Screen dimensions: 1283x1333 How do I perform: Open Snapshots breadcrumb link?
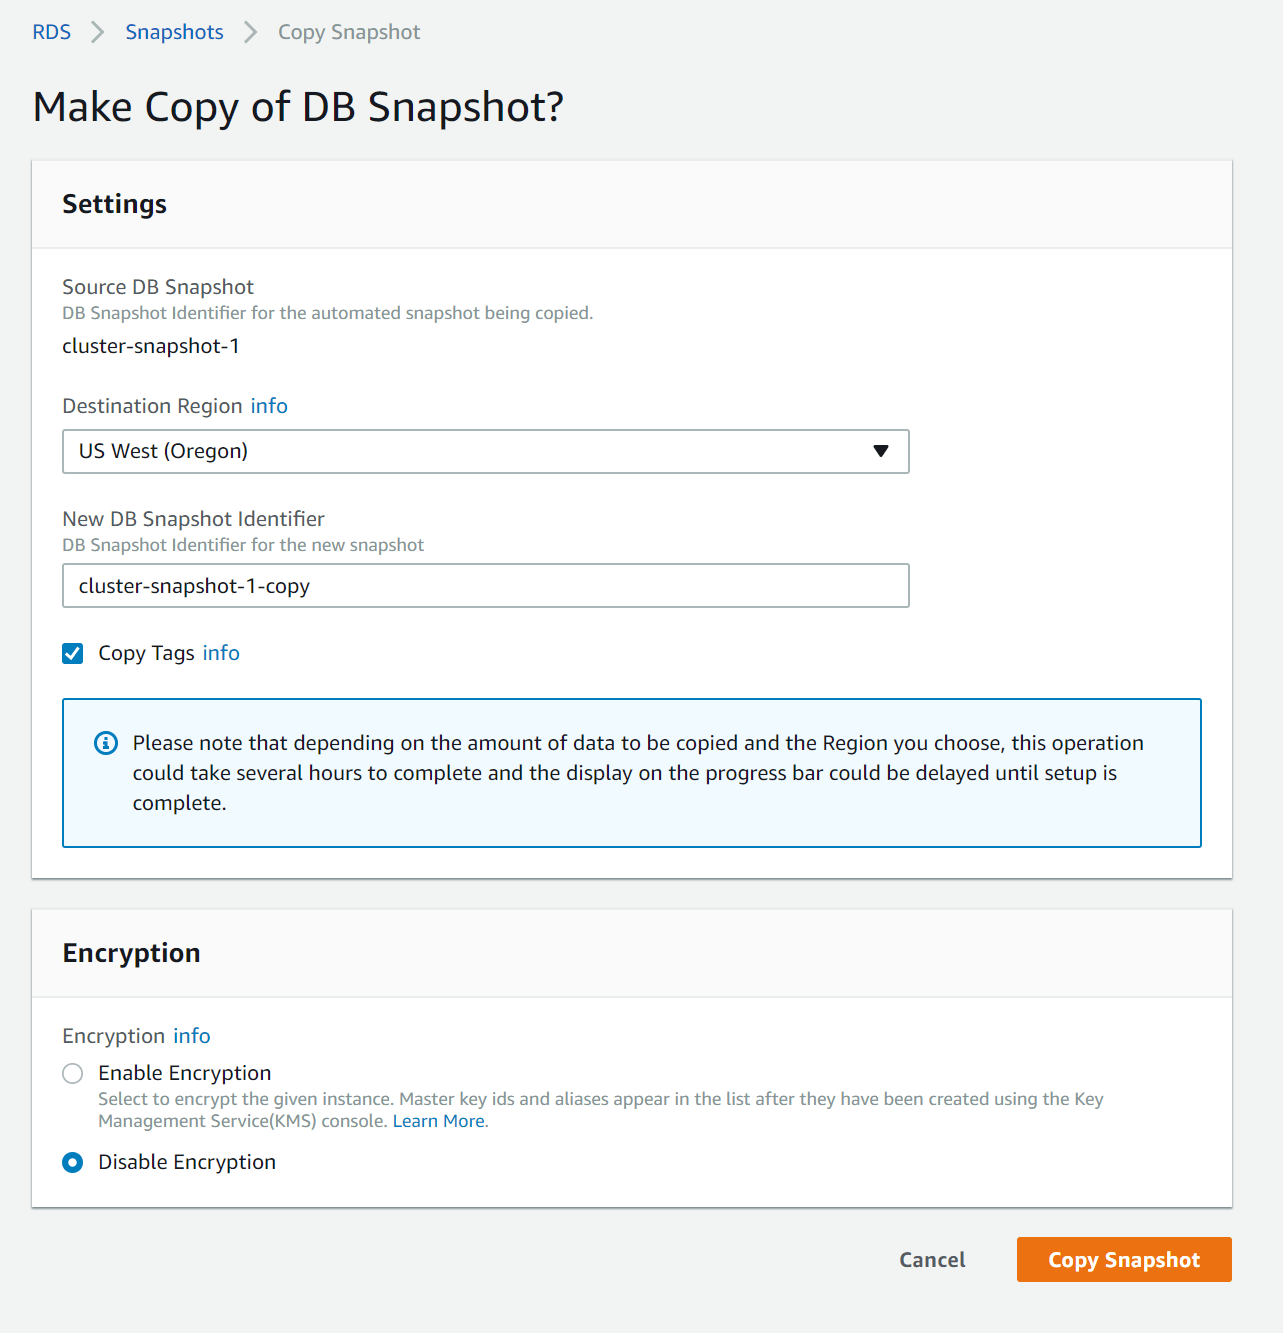pyautogui.click(x=174, y=32)
